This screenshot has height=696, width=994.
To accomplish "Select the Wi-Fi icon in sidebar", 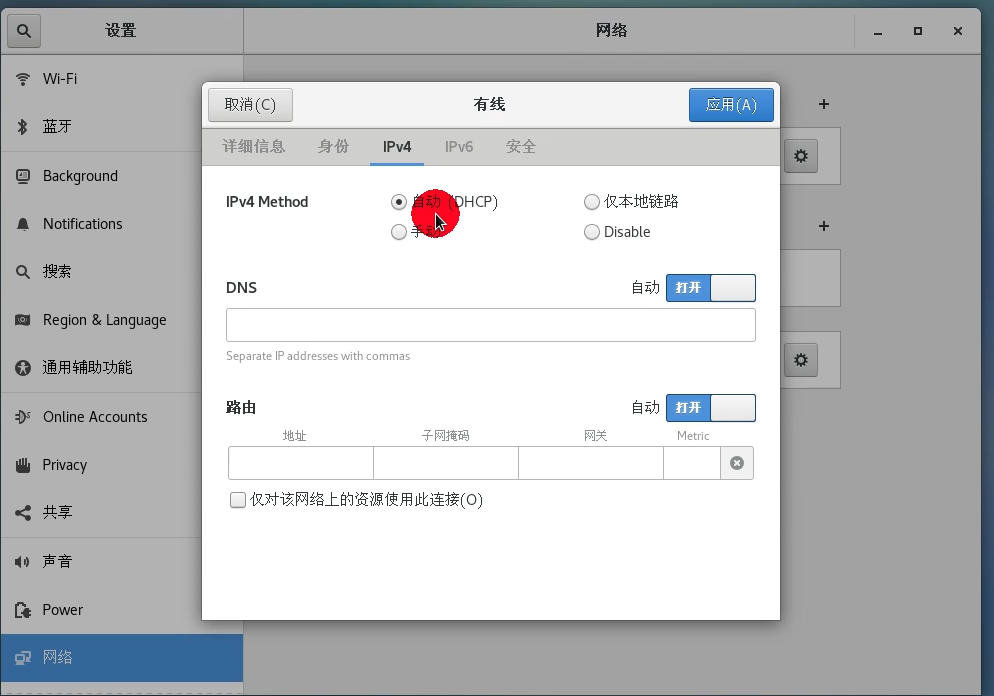I will pyautogui.click(x=23, y=79).
